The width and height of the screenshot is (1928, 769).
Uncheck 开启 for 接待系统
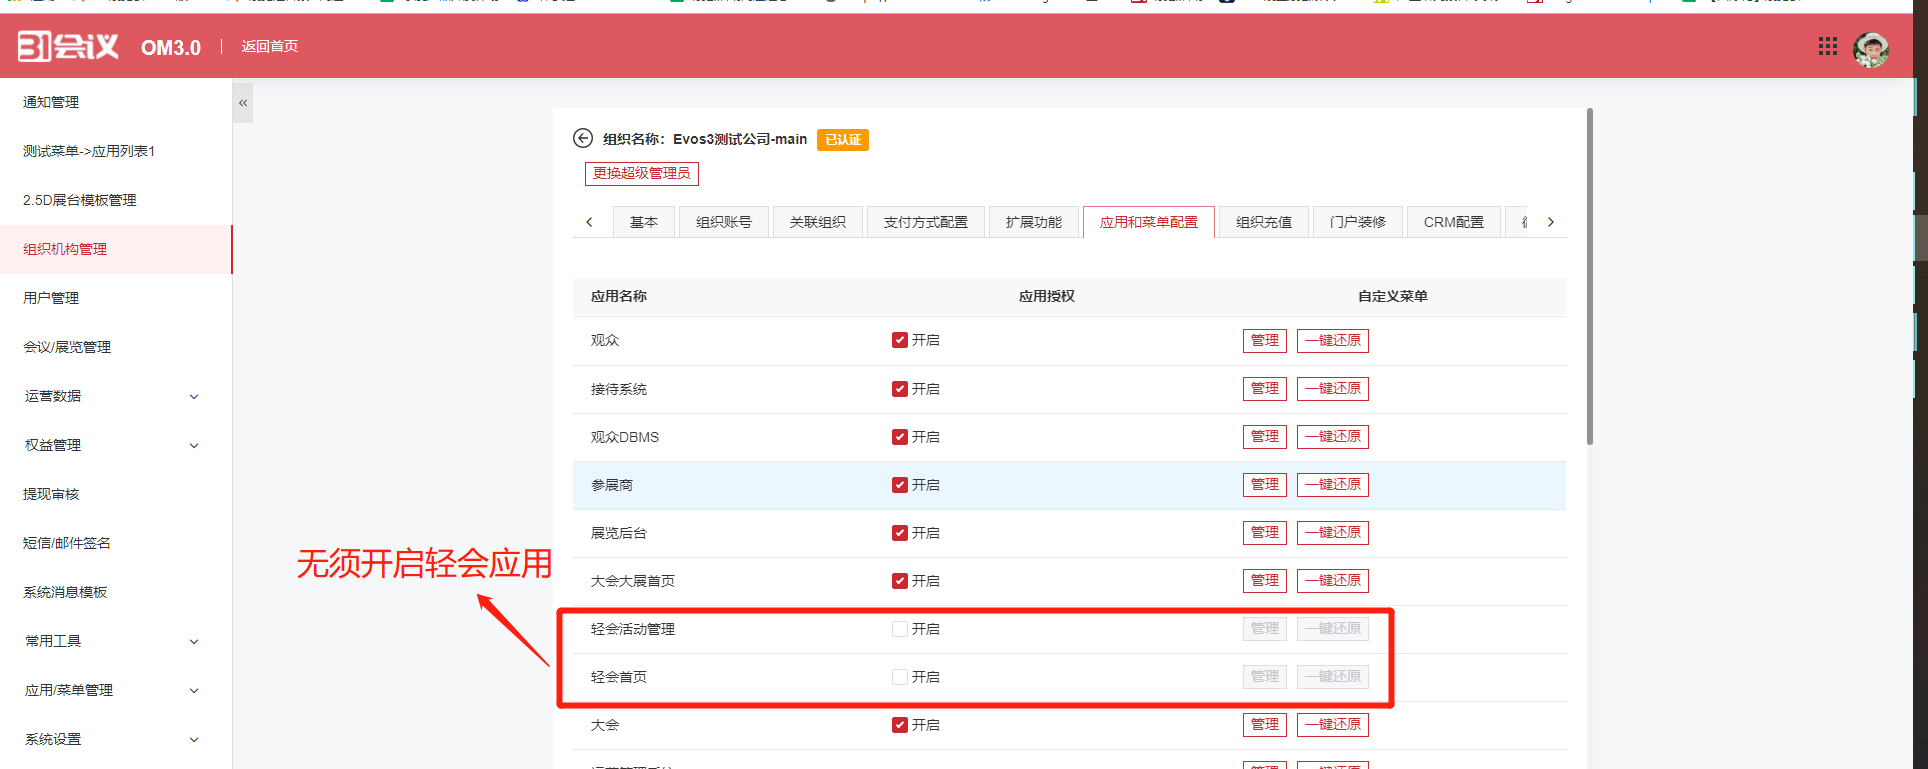coord(900,389)
